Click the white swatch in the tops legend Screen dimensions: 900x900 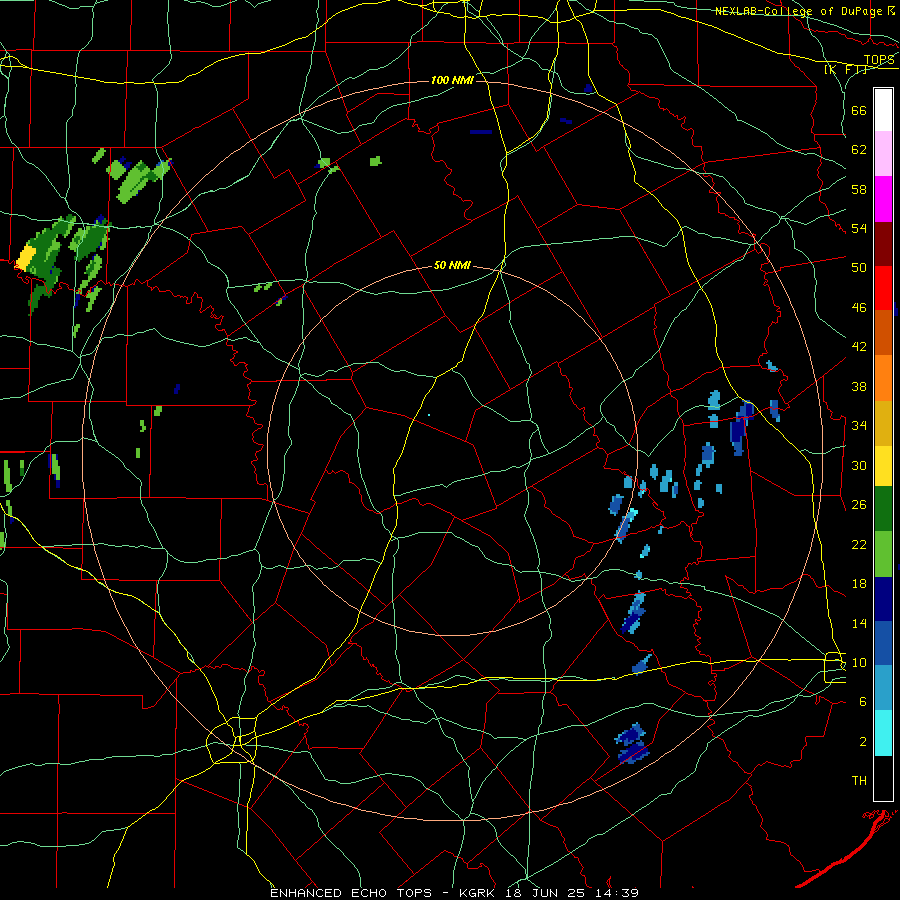click(x=883, y=110)
